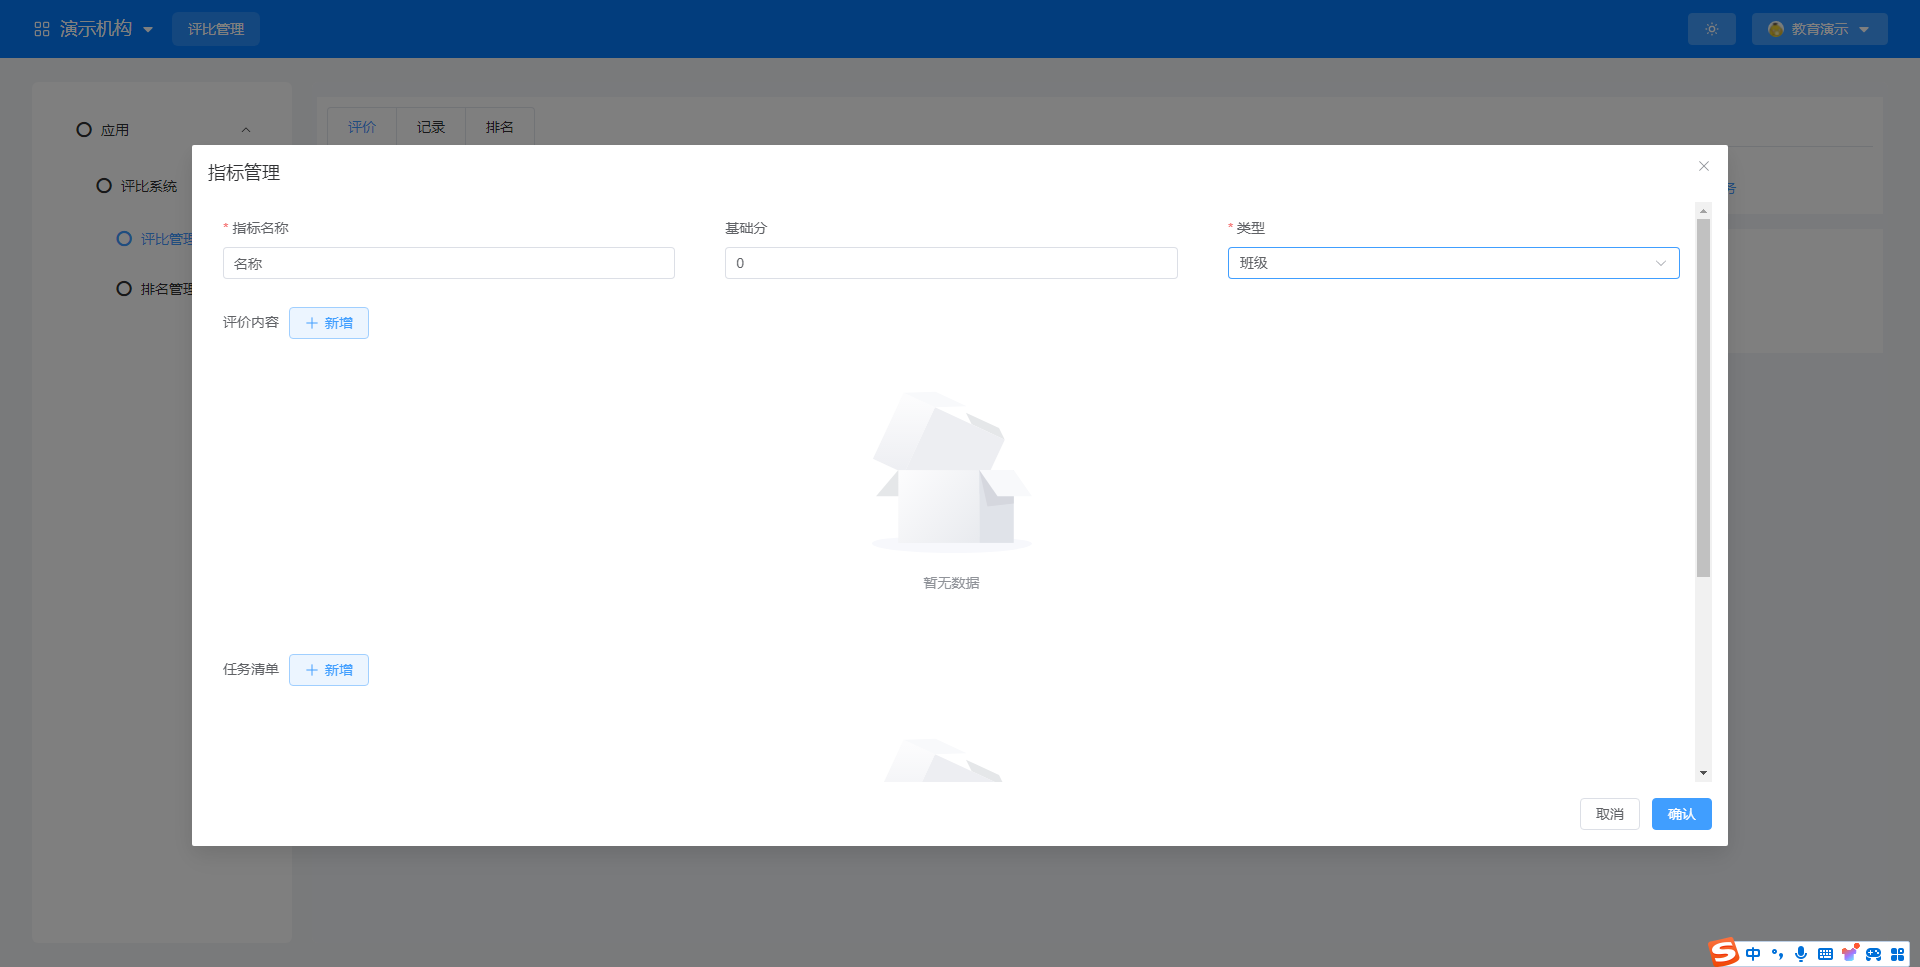
Task: Open the 类型 dropdown showing 班级
Action: [1453, 263]
